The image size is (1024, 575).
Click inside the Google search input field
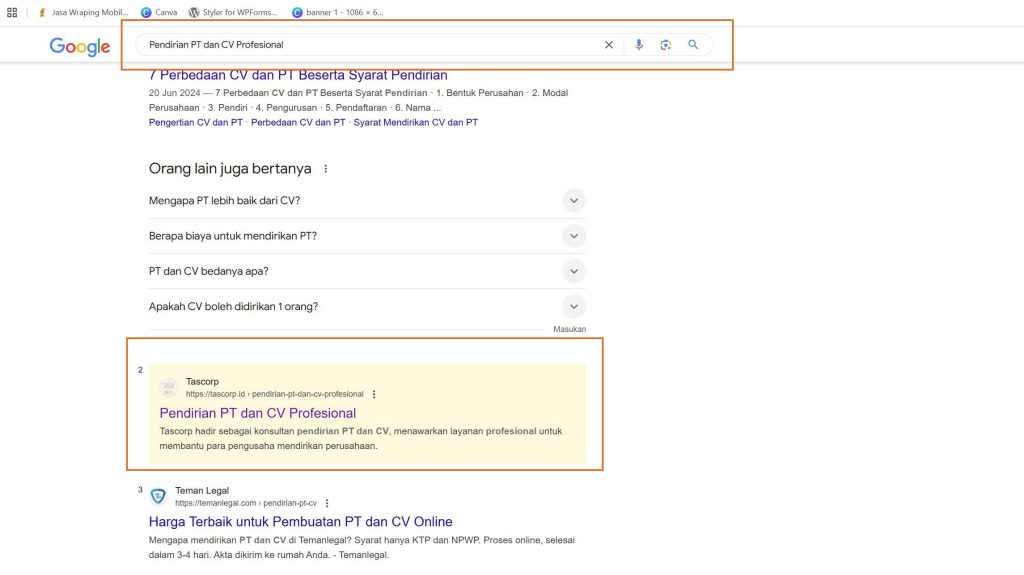370,45
